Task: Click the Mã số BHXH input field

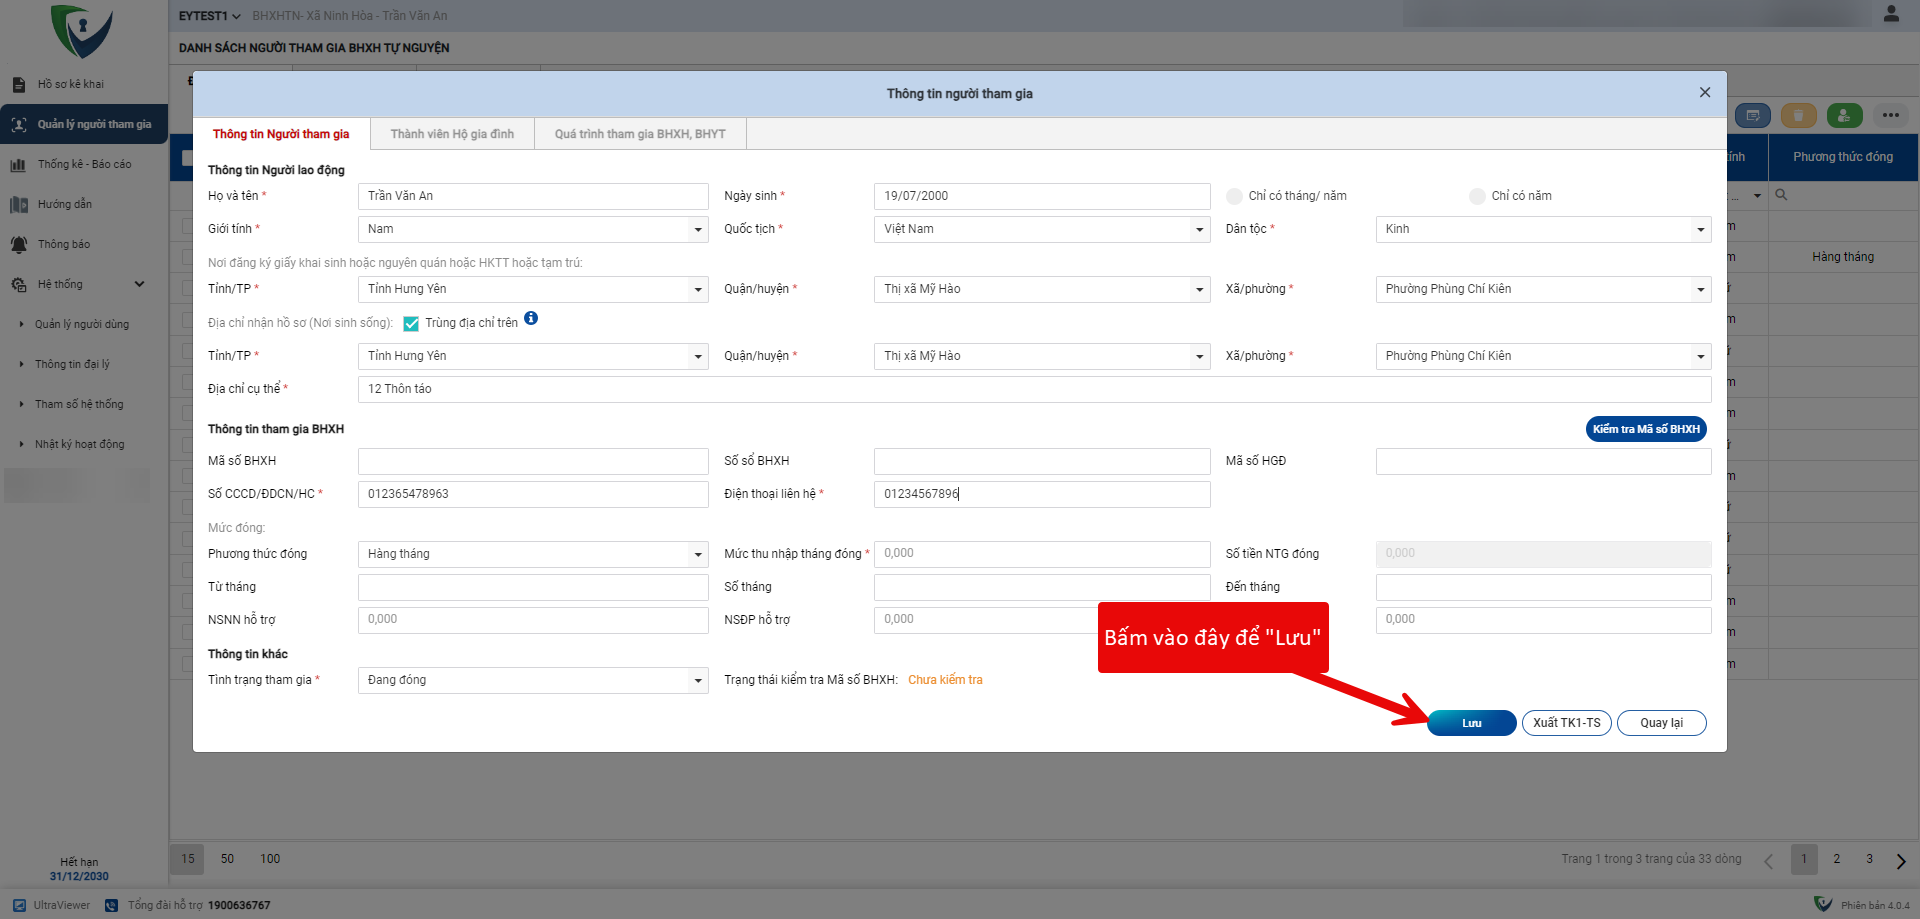Action: point(532,461)
